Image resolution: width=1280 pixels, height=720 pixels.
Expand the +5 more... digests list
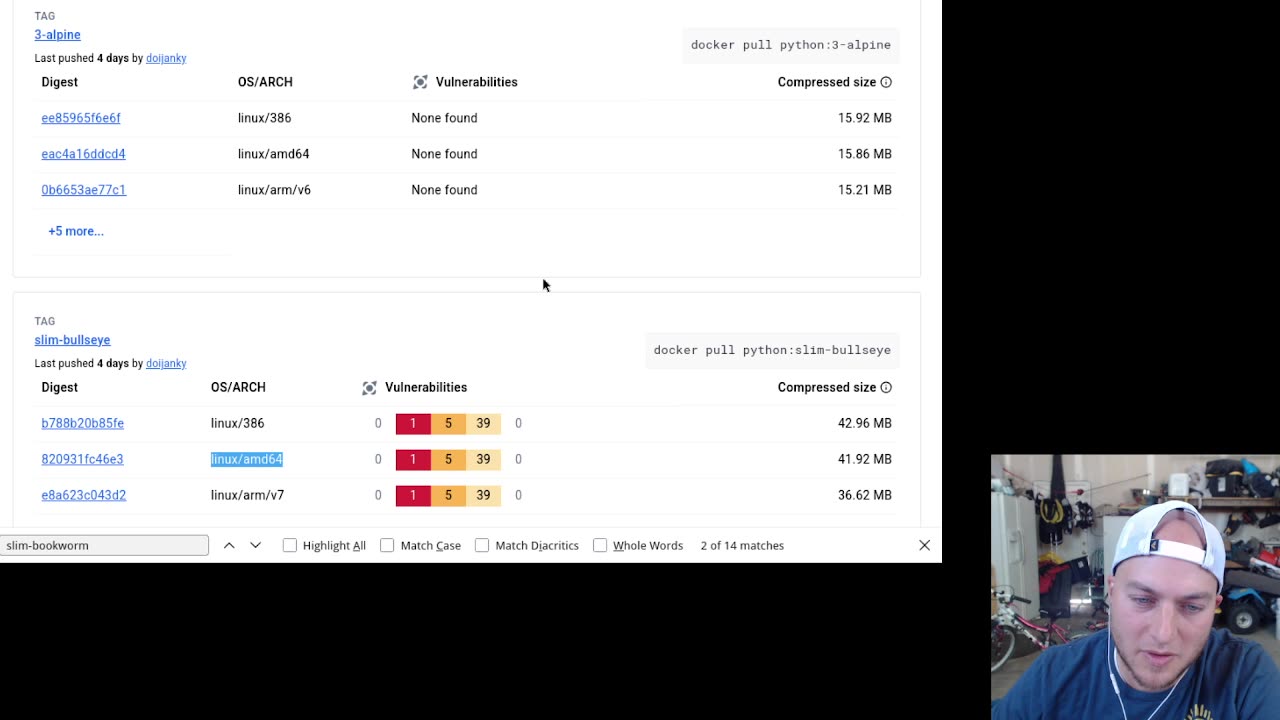[76, 231]
